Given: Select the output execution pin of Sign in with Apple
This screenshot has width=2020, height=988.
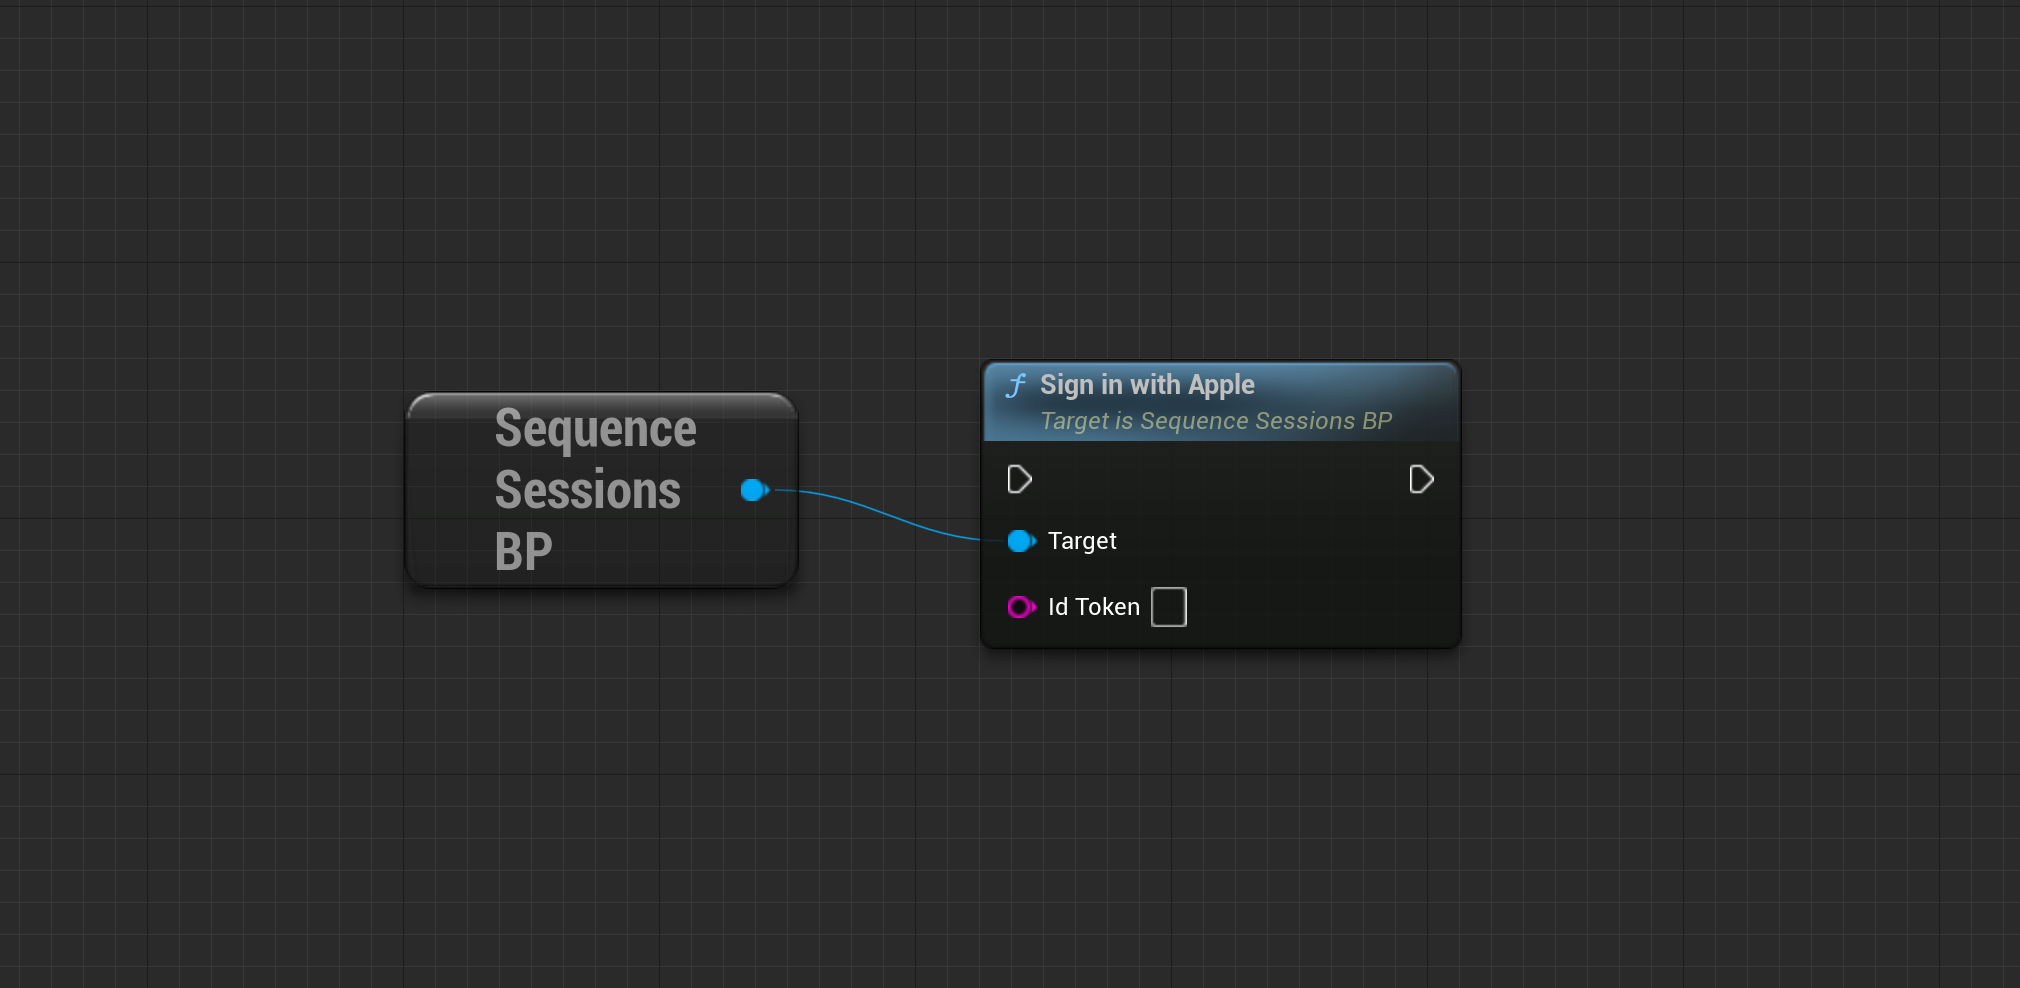Looking at the screenshot, I should pyautogui.click(x=1421, y=480).
